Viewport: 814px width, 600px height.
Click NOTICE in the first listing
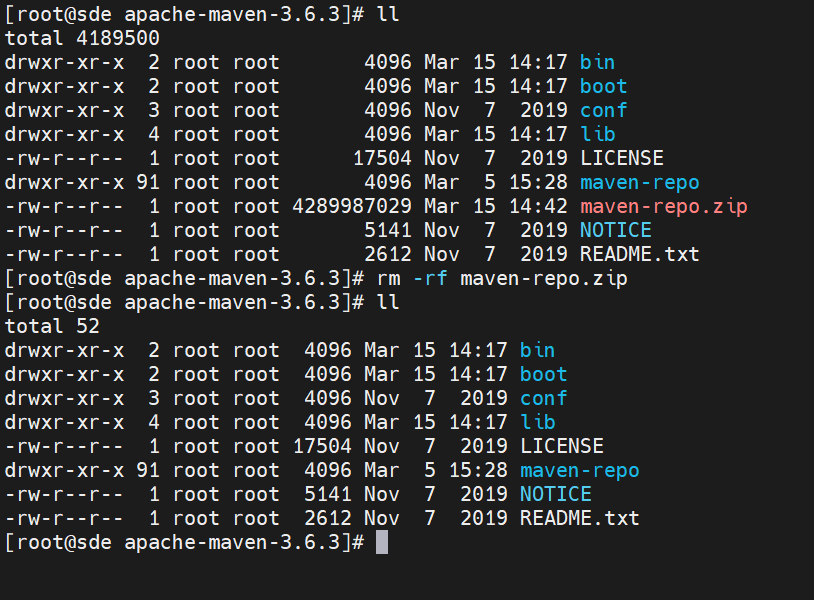tap(615, 230)
